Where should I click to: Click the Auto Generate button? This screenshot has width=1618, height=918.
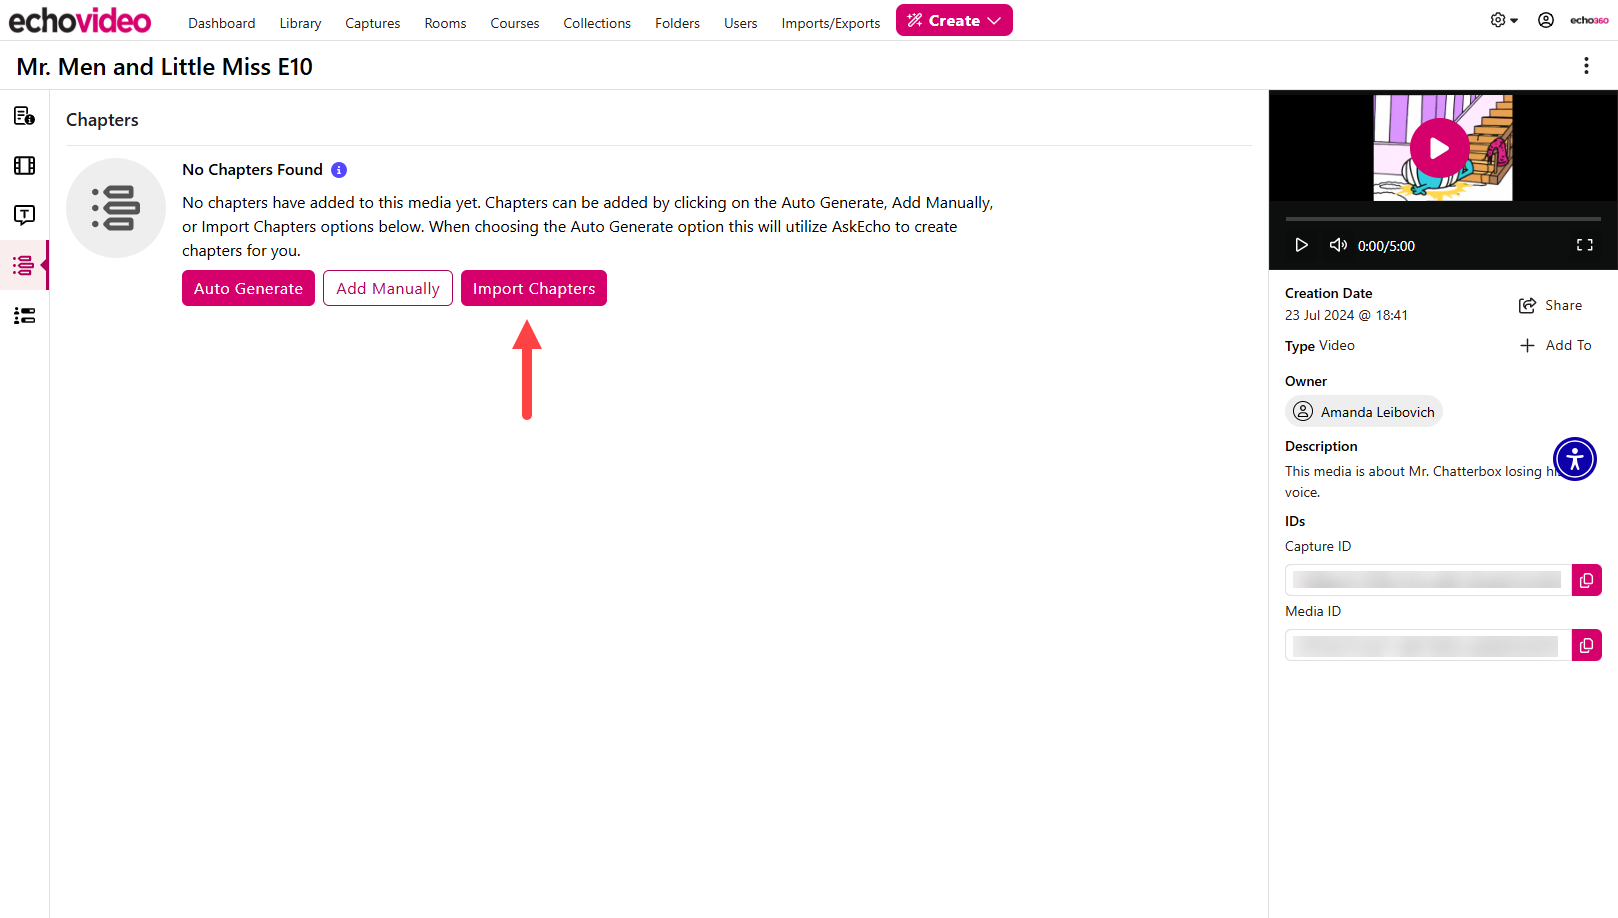[x=248, y=288]
